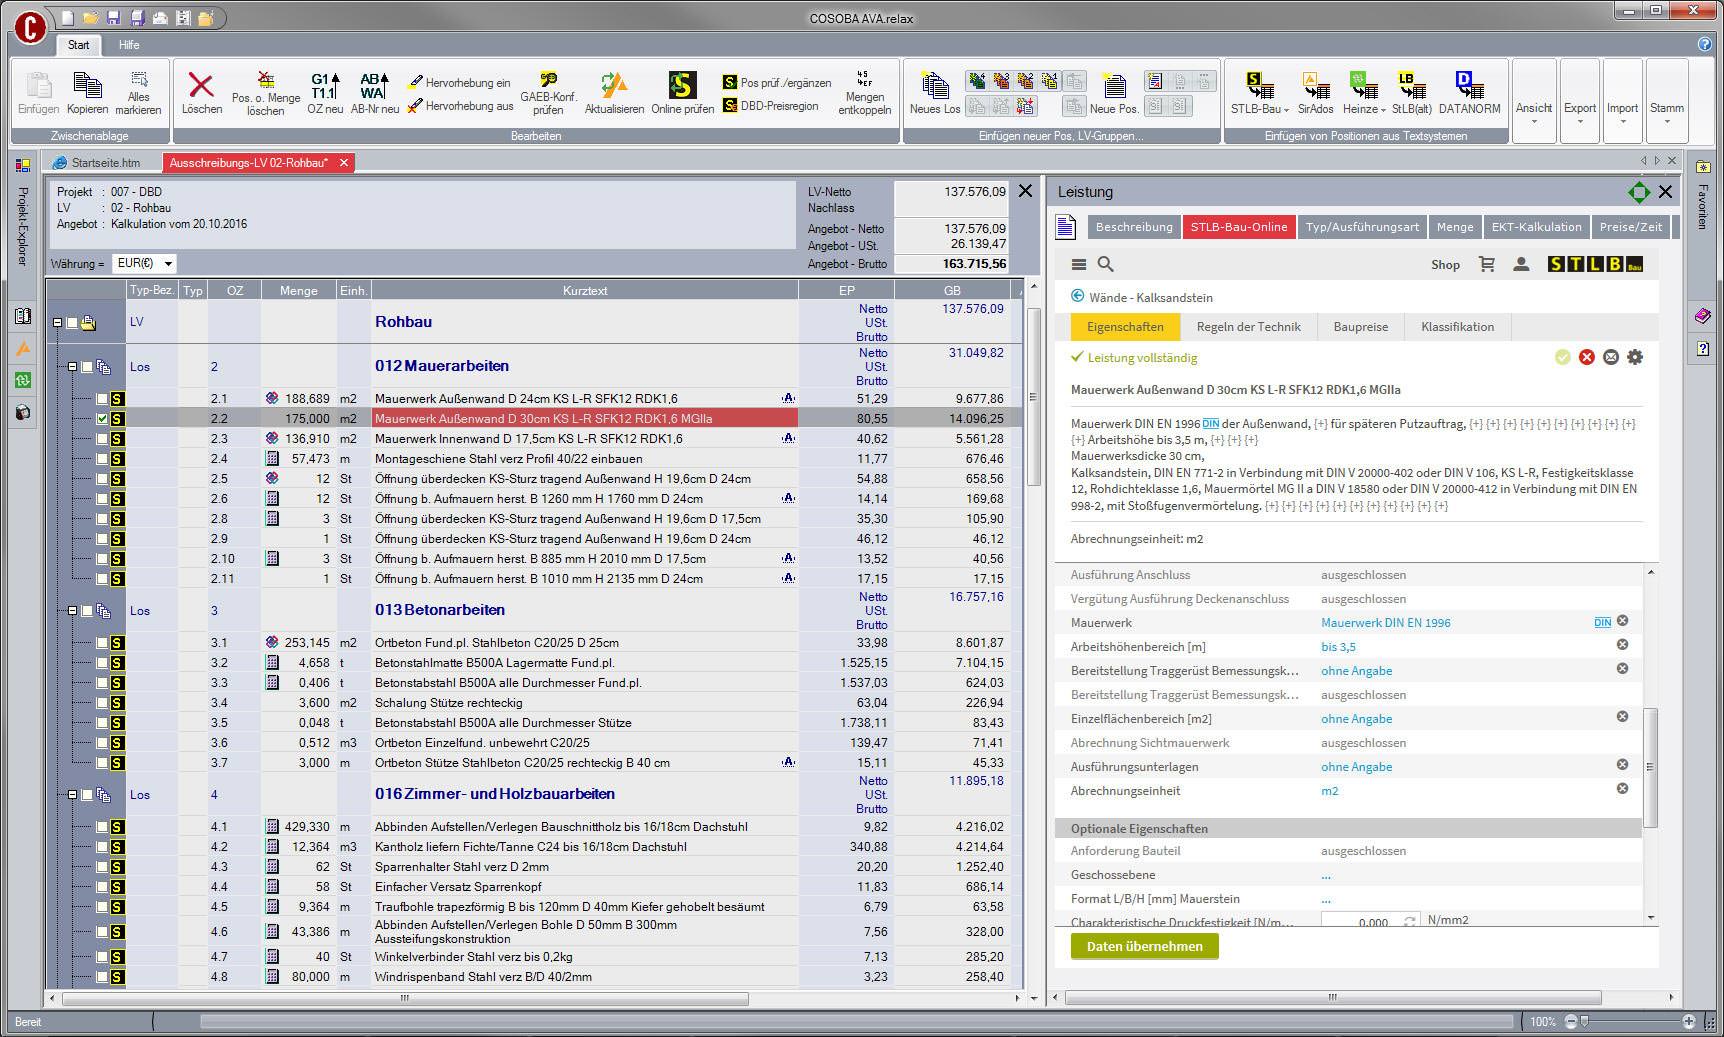Open the Export dropdown
The width and height of the screenshot is (1724, 1037).
pyautogui.click(x=1580, y=102)
